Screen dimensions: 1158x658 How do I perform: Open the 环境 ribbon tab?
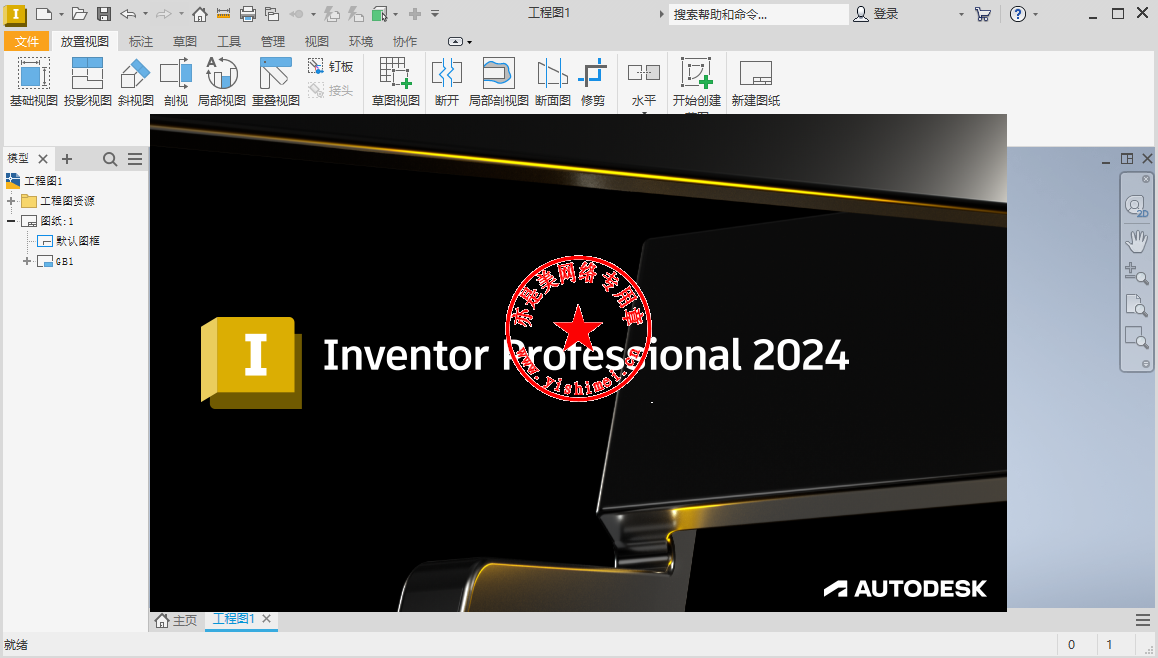361,41
